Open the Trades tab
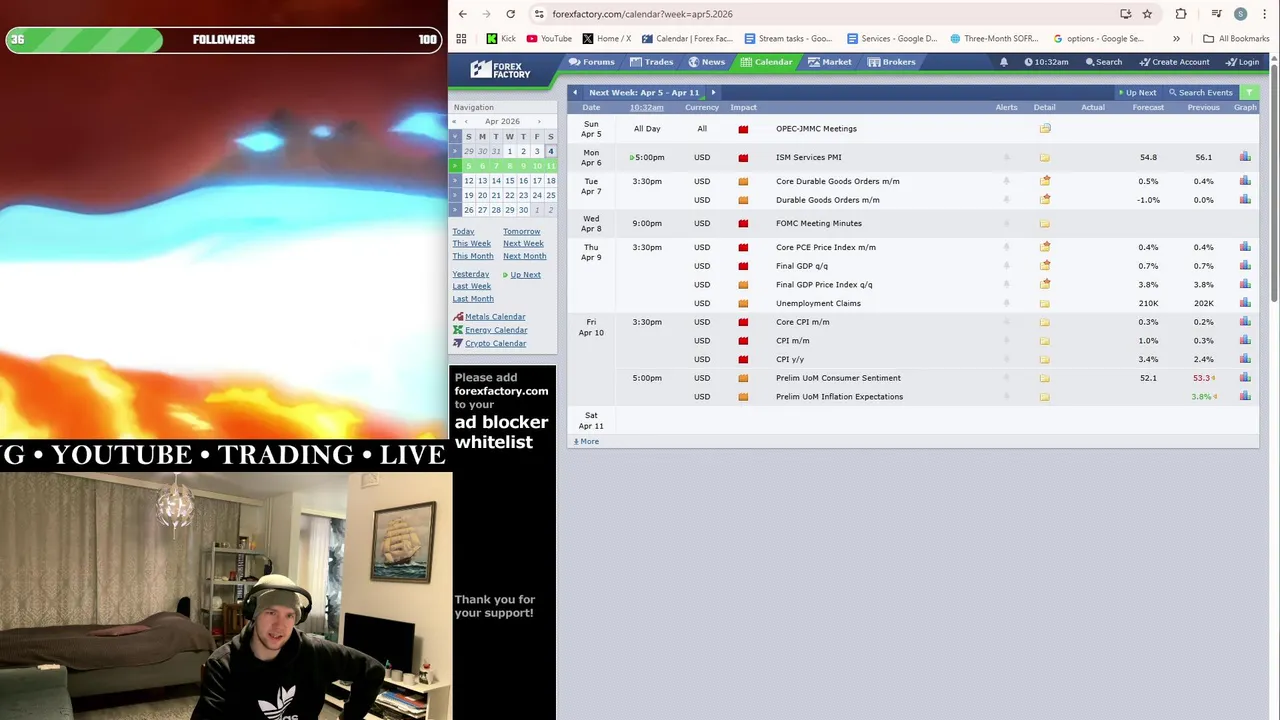The image size is (1280, 720). click(x=651, y=62)
